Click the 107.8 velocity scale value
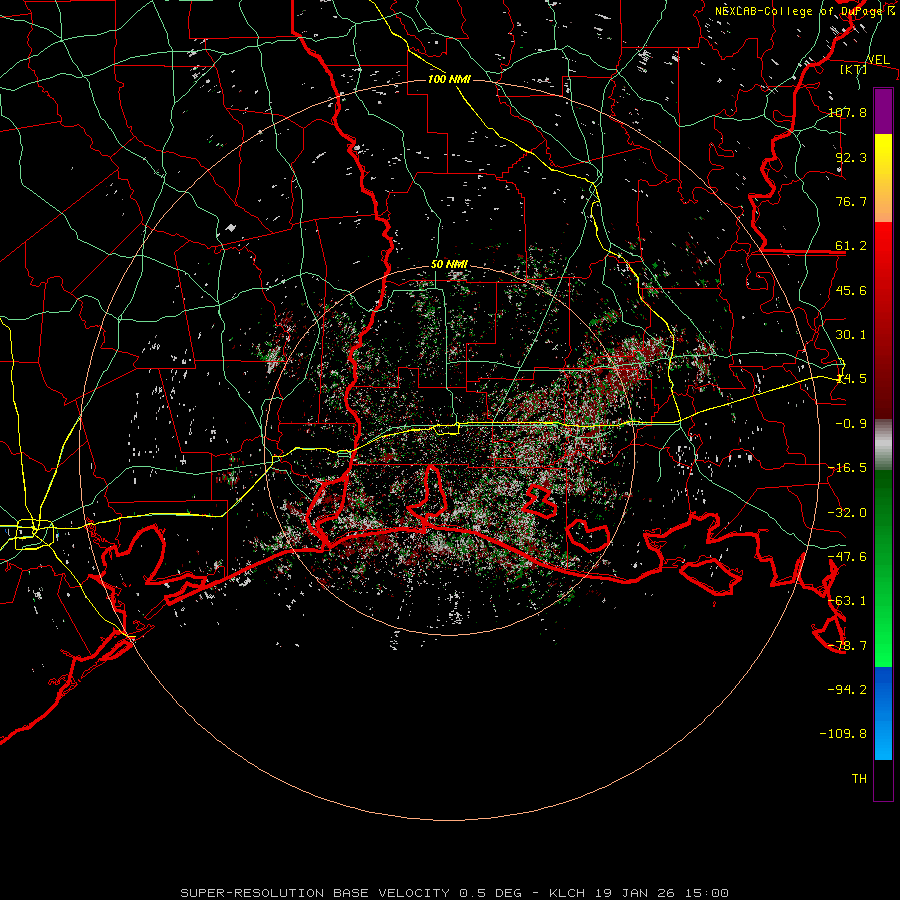This screenshot has width=900, height=900. (847, 112)
